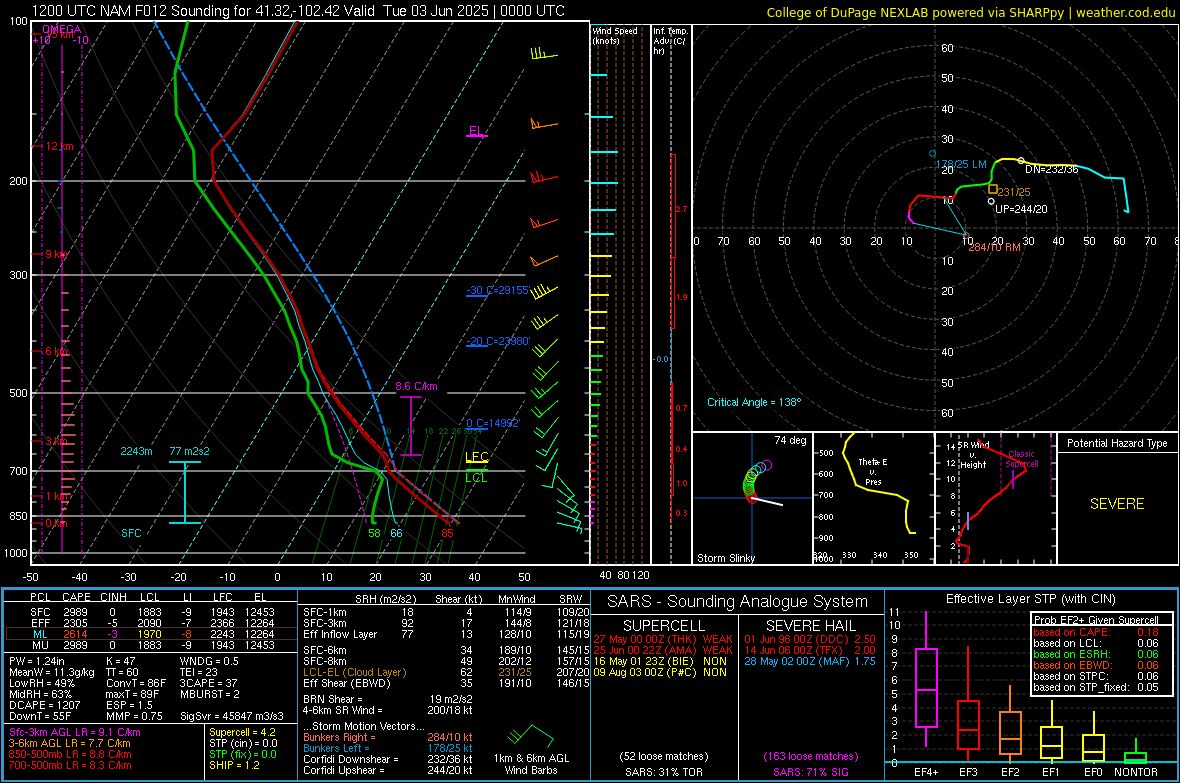Click the Critical Angle = 138° text
Screen dimensions: 1180x783
[754, 402]
